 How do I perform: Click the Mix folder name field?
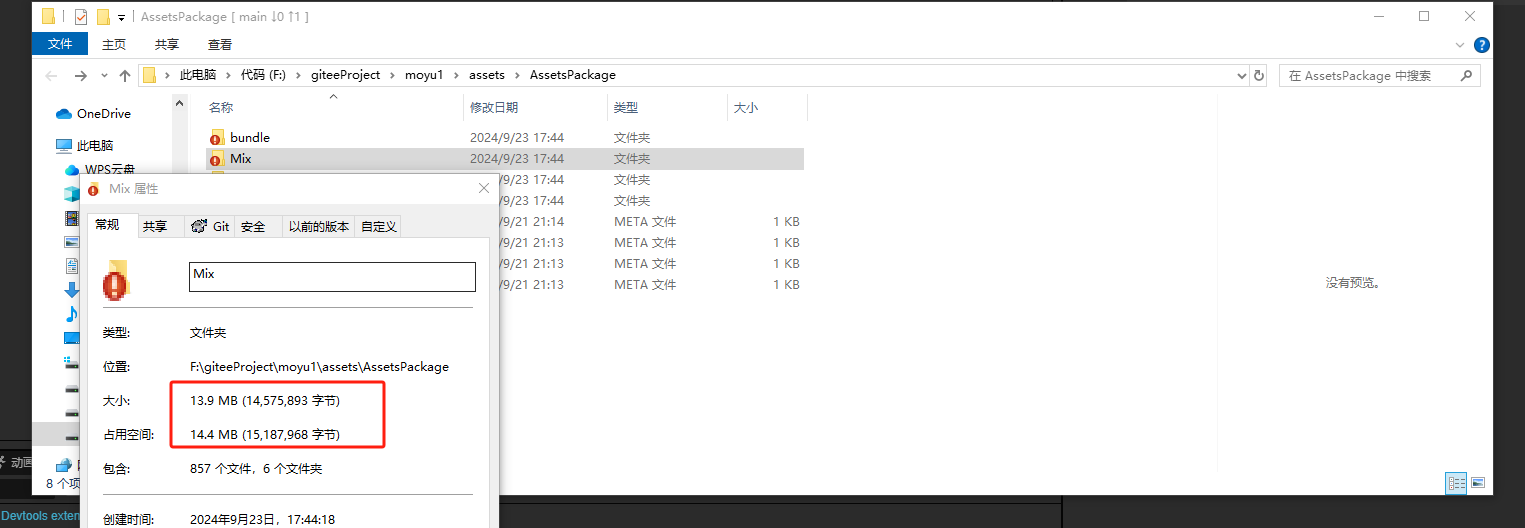tap(332, 277)
